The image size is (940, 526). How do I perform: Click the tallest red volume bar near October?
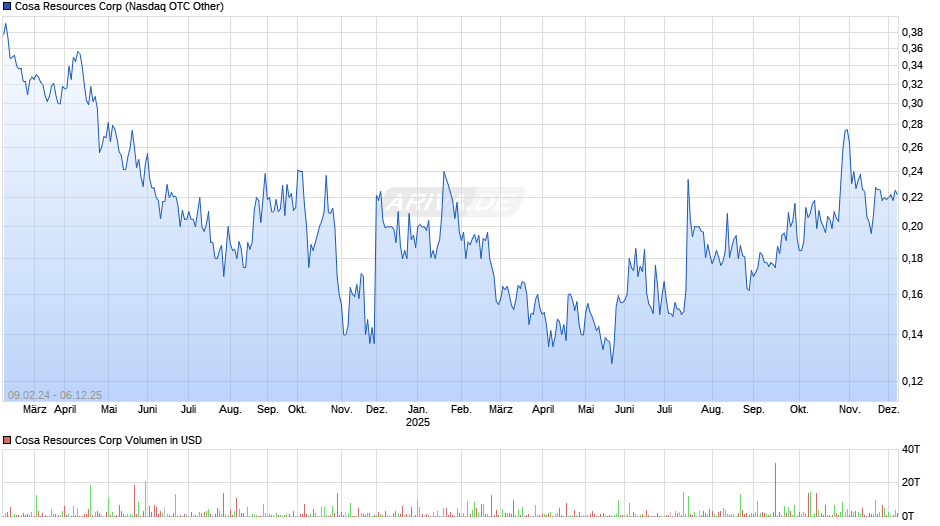coord(775,489)
